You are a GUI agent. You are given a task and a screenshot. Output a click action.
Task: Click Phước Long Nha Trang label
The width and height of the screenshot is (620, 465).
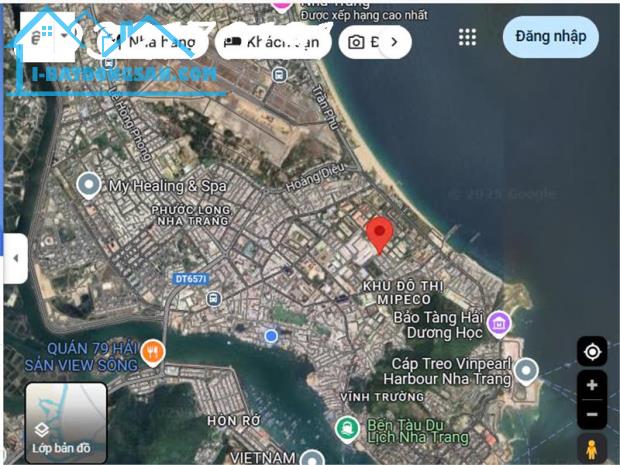(192, 215)
